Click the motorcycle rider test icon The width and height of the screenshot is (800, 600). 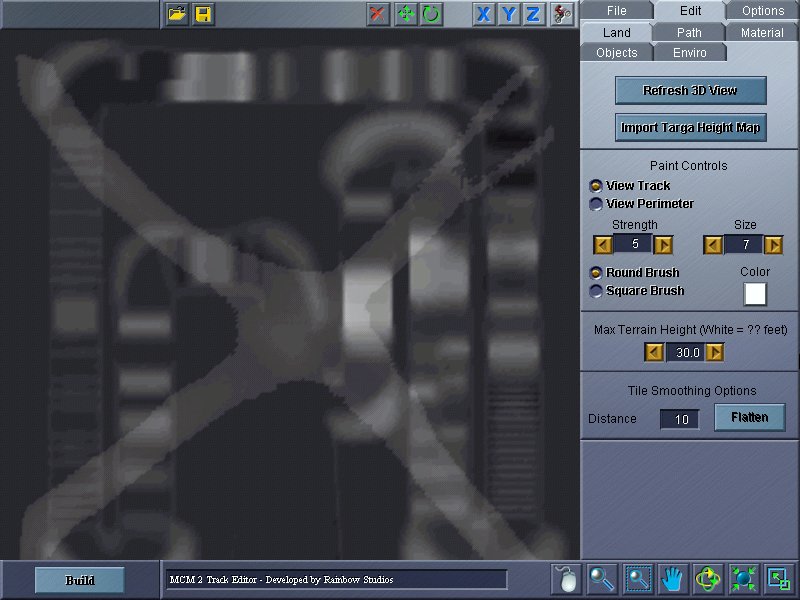[x=562, y=14]
